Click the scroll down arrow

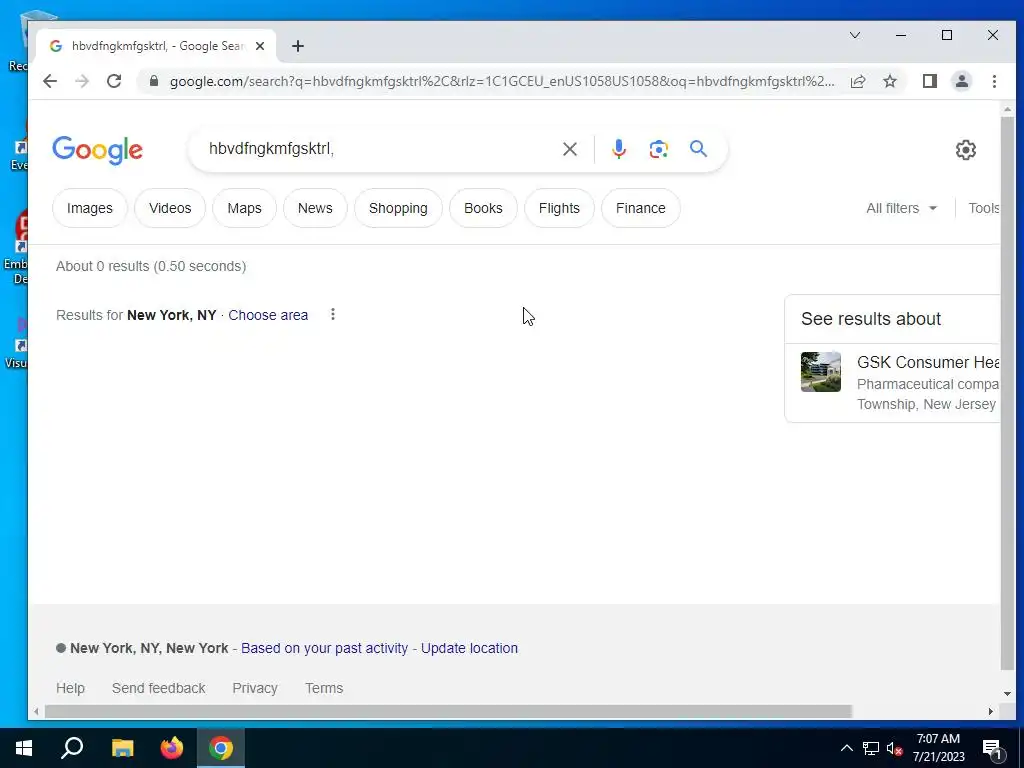tap(1007, 694)
